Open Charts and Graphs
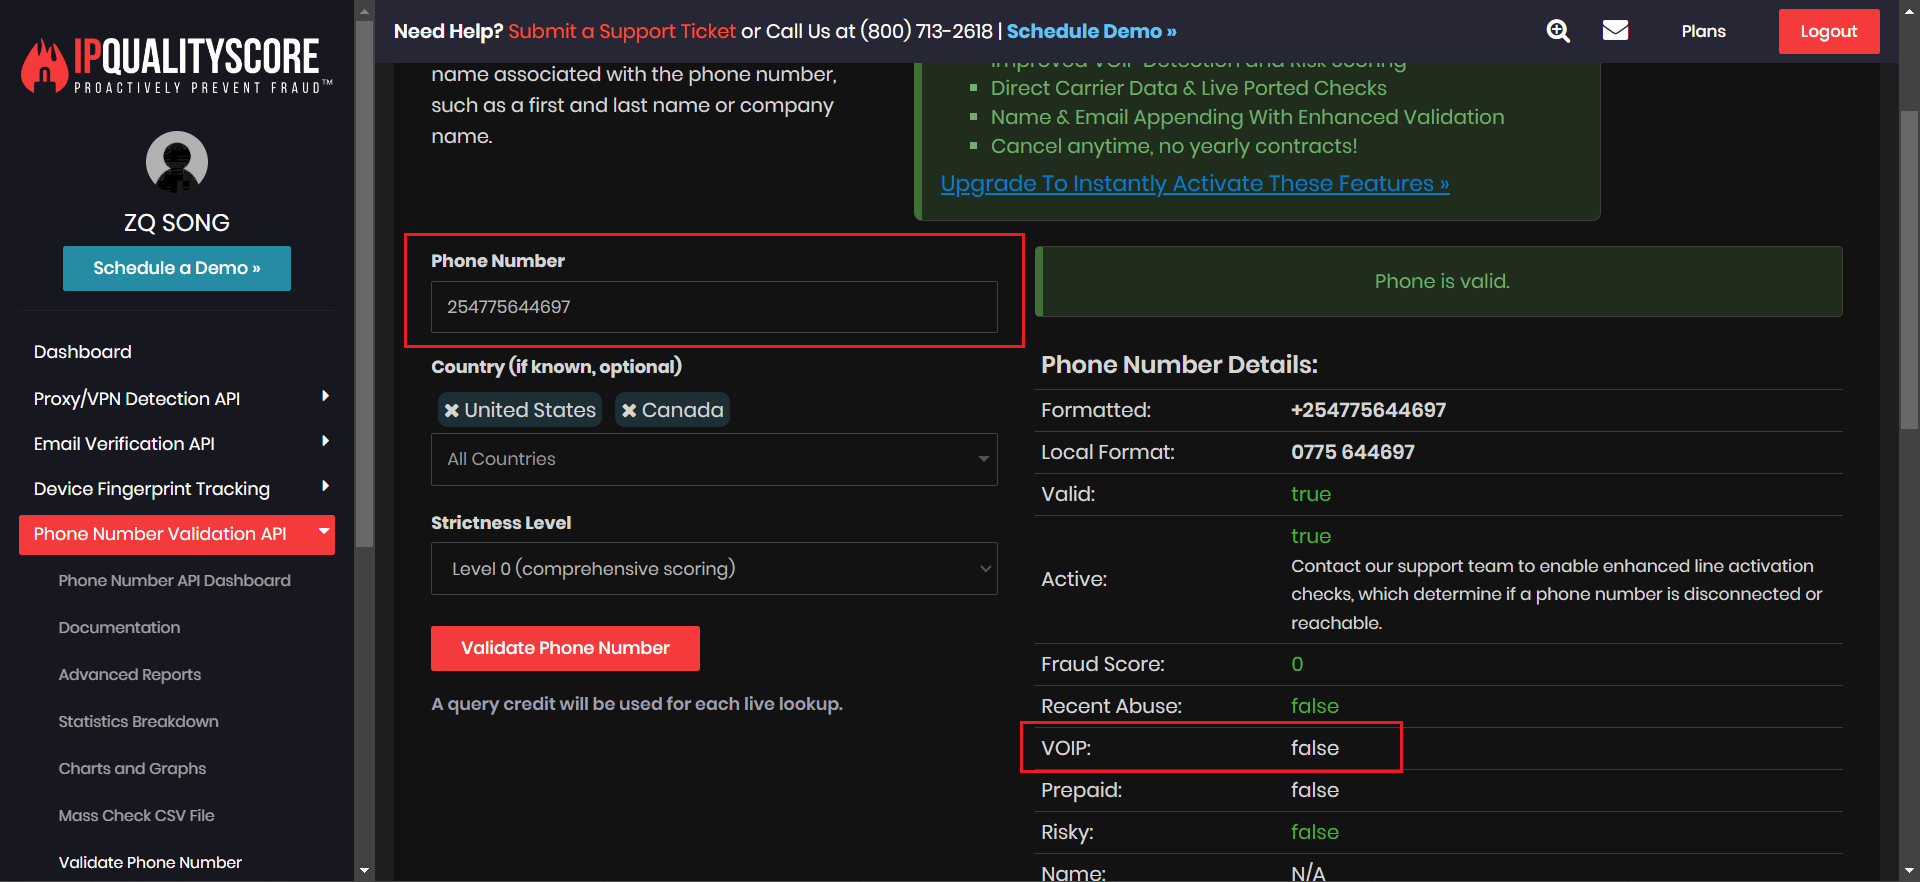This screenshot has height=882, width=1920. (132, 769)
